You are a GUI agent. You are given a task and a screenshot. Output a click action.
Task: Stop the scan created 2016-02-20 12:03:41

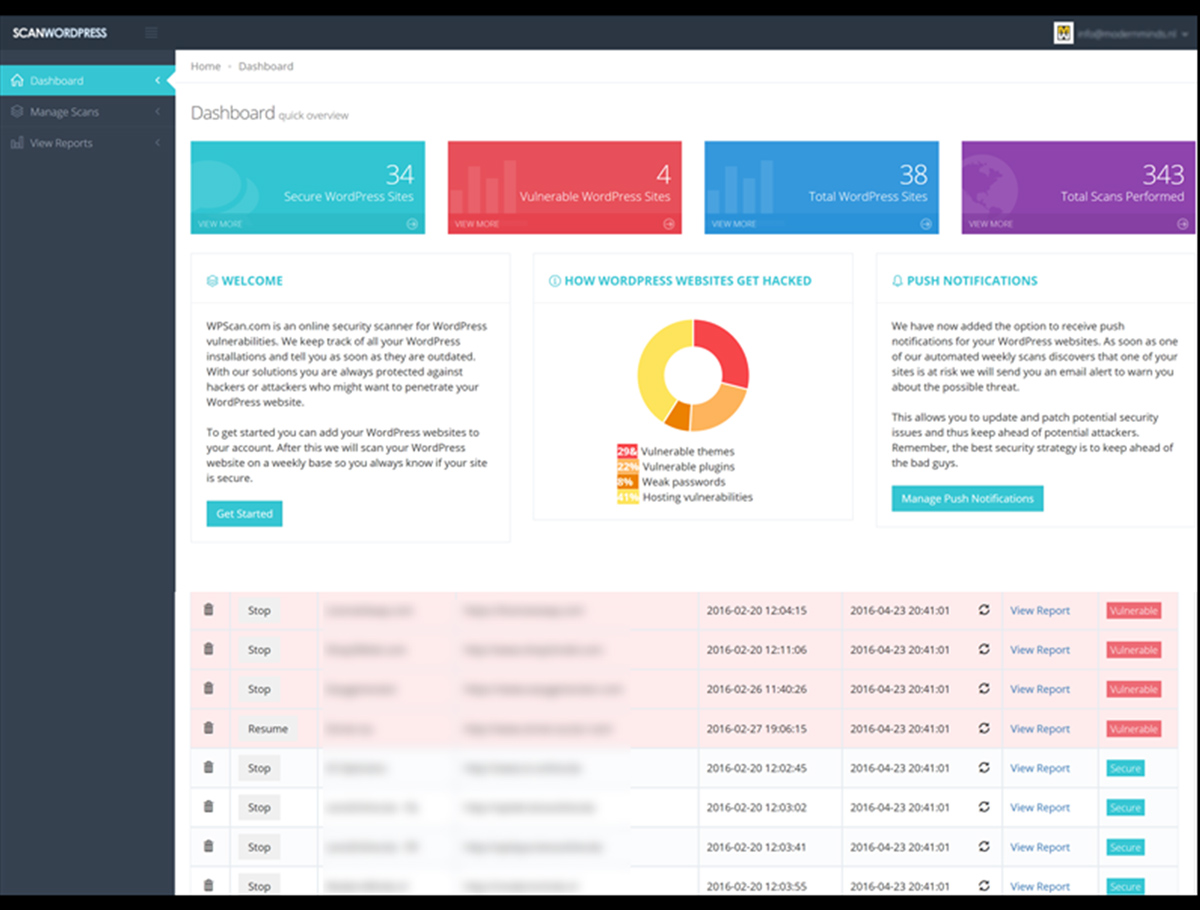(259, 847)
